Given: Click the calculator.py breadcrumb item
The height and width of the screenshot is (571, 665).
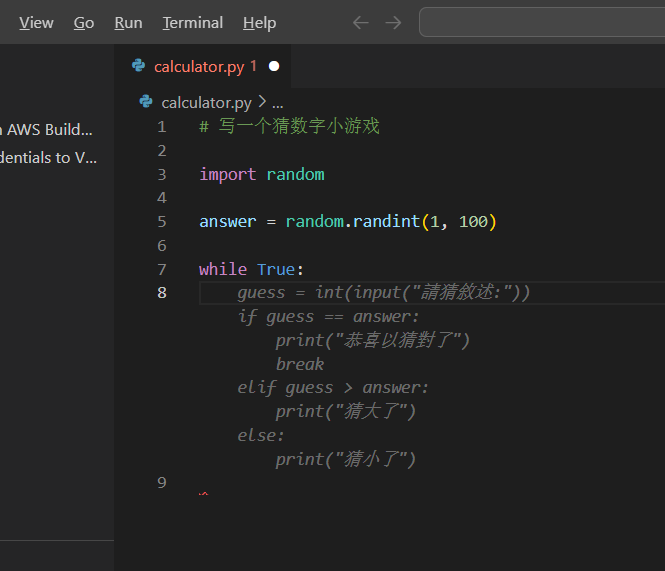Looking at the screenshot, I should (206, 102).
